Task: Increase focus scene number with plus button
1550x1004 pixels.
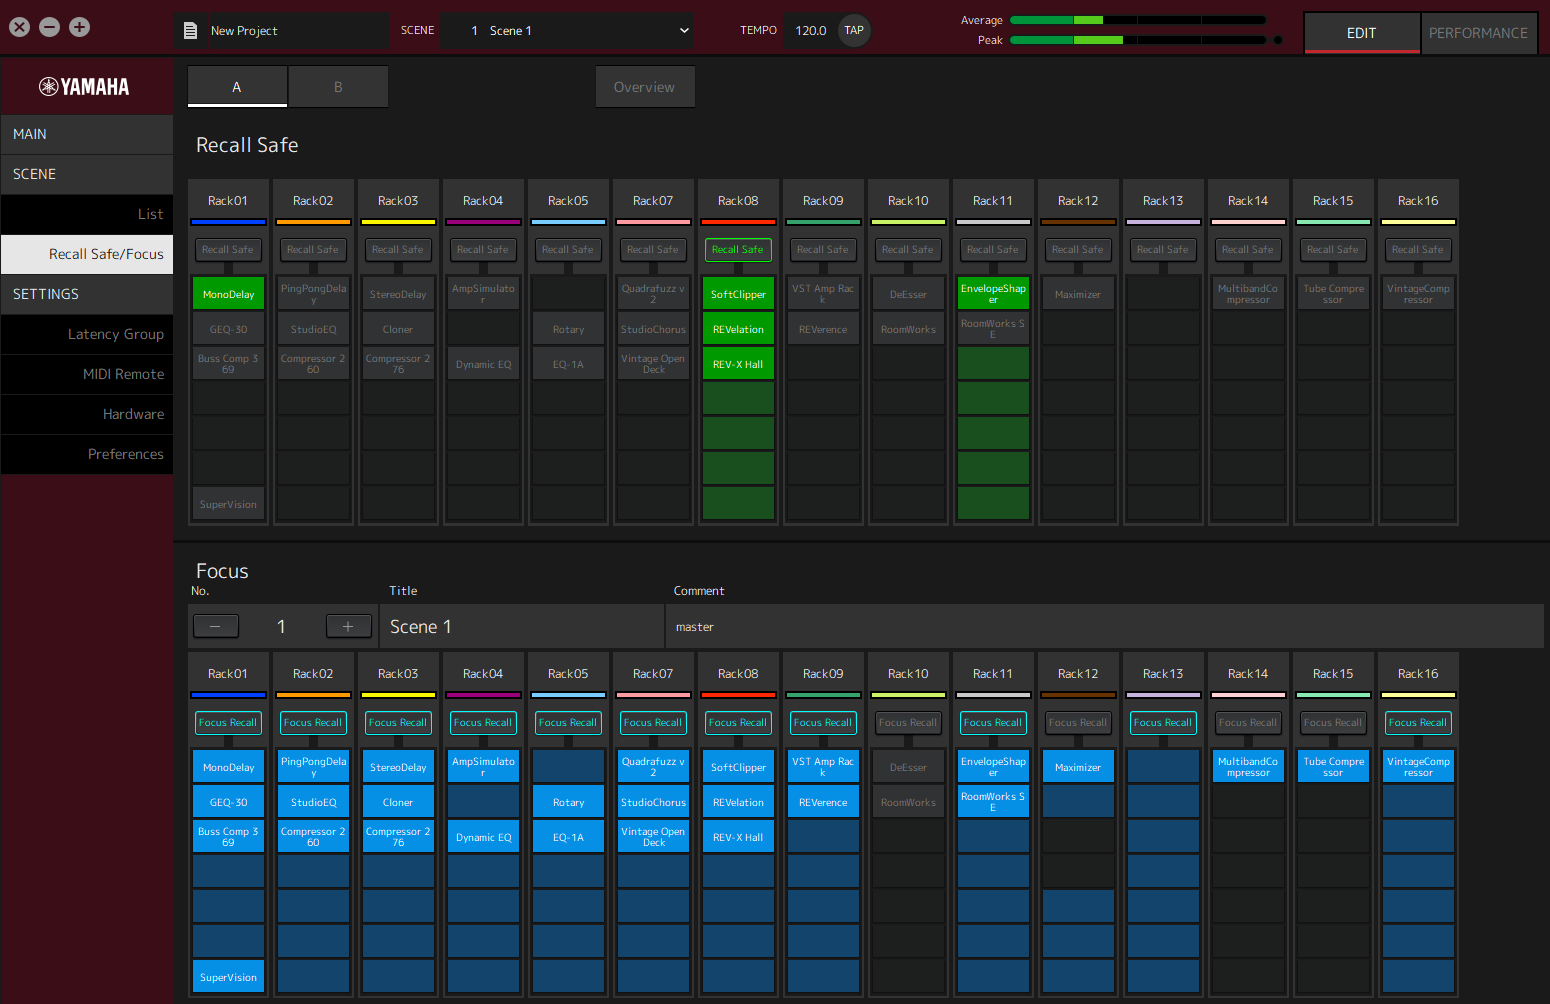Action: click(348, 626)
